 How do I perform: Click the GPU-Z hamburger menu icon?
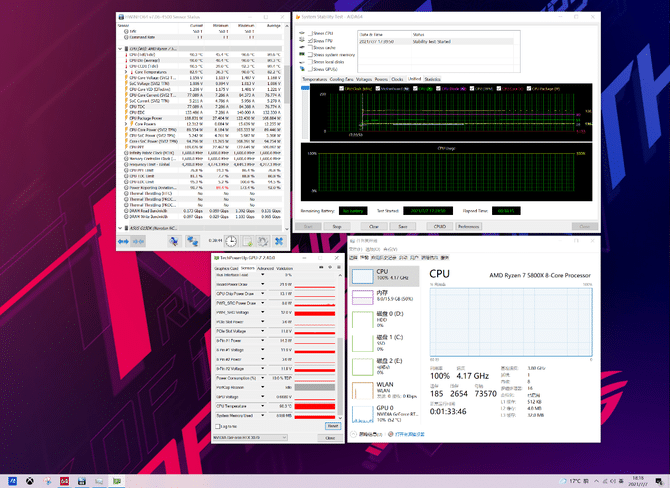[338, 267]
